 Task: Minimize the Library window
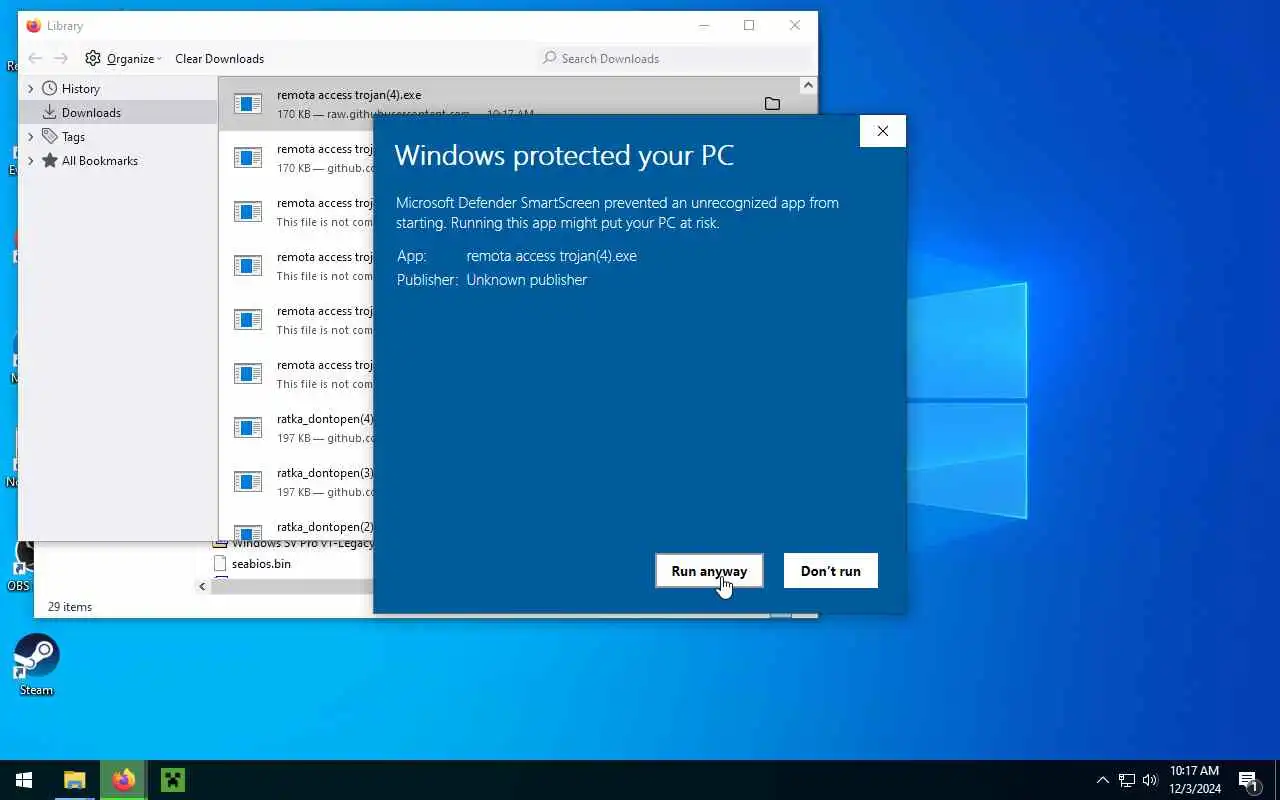(703, 25)
